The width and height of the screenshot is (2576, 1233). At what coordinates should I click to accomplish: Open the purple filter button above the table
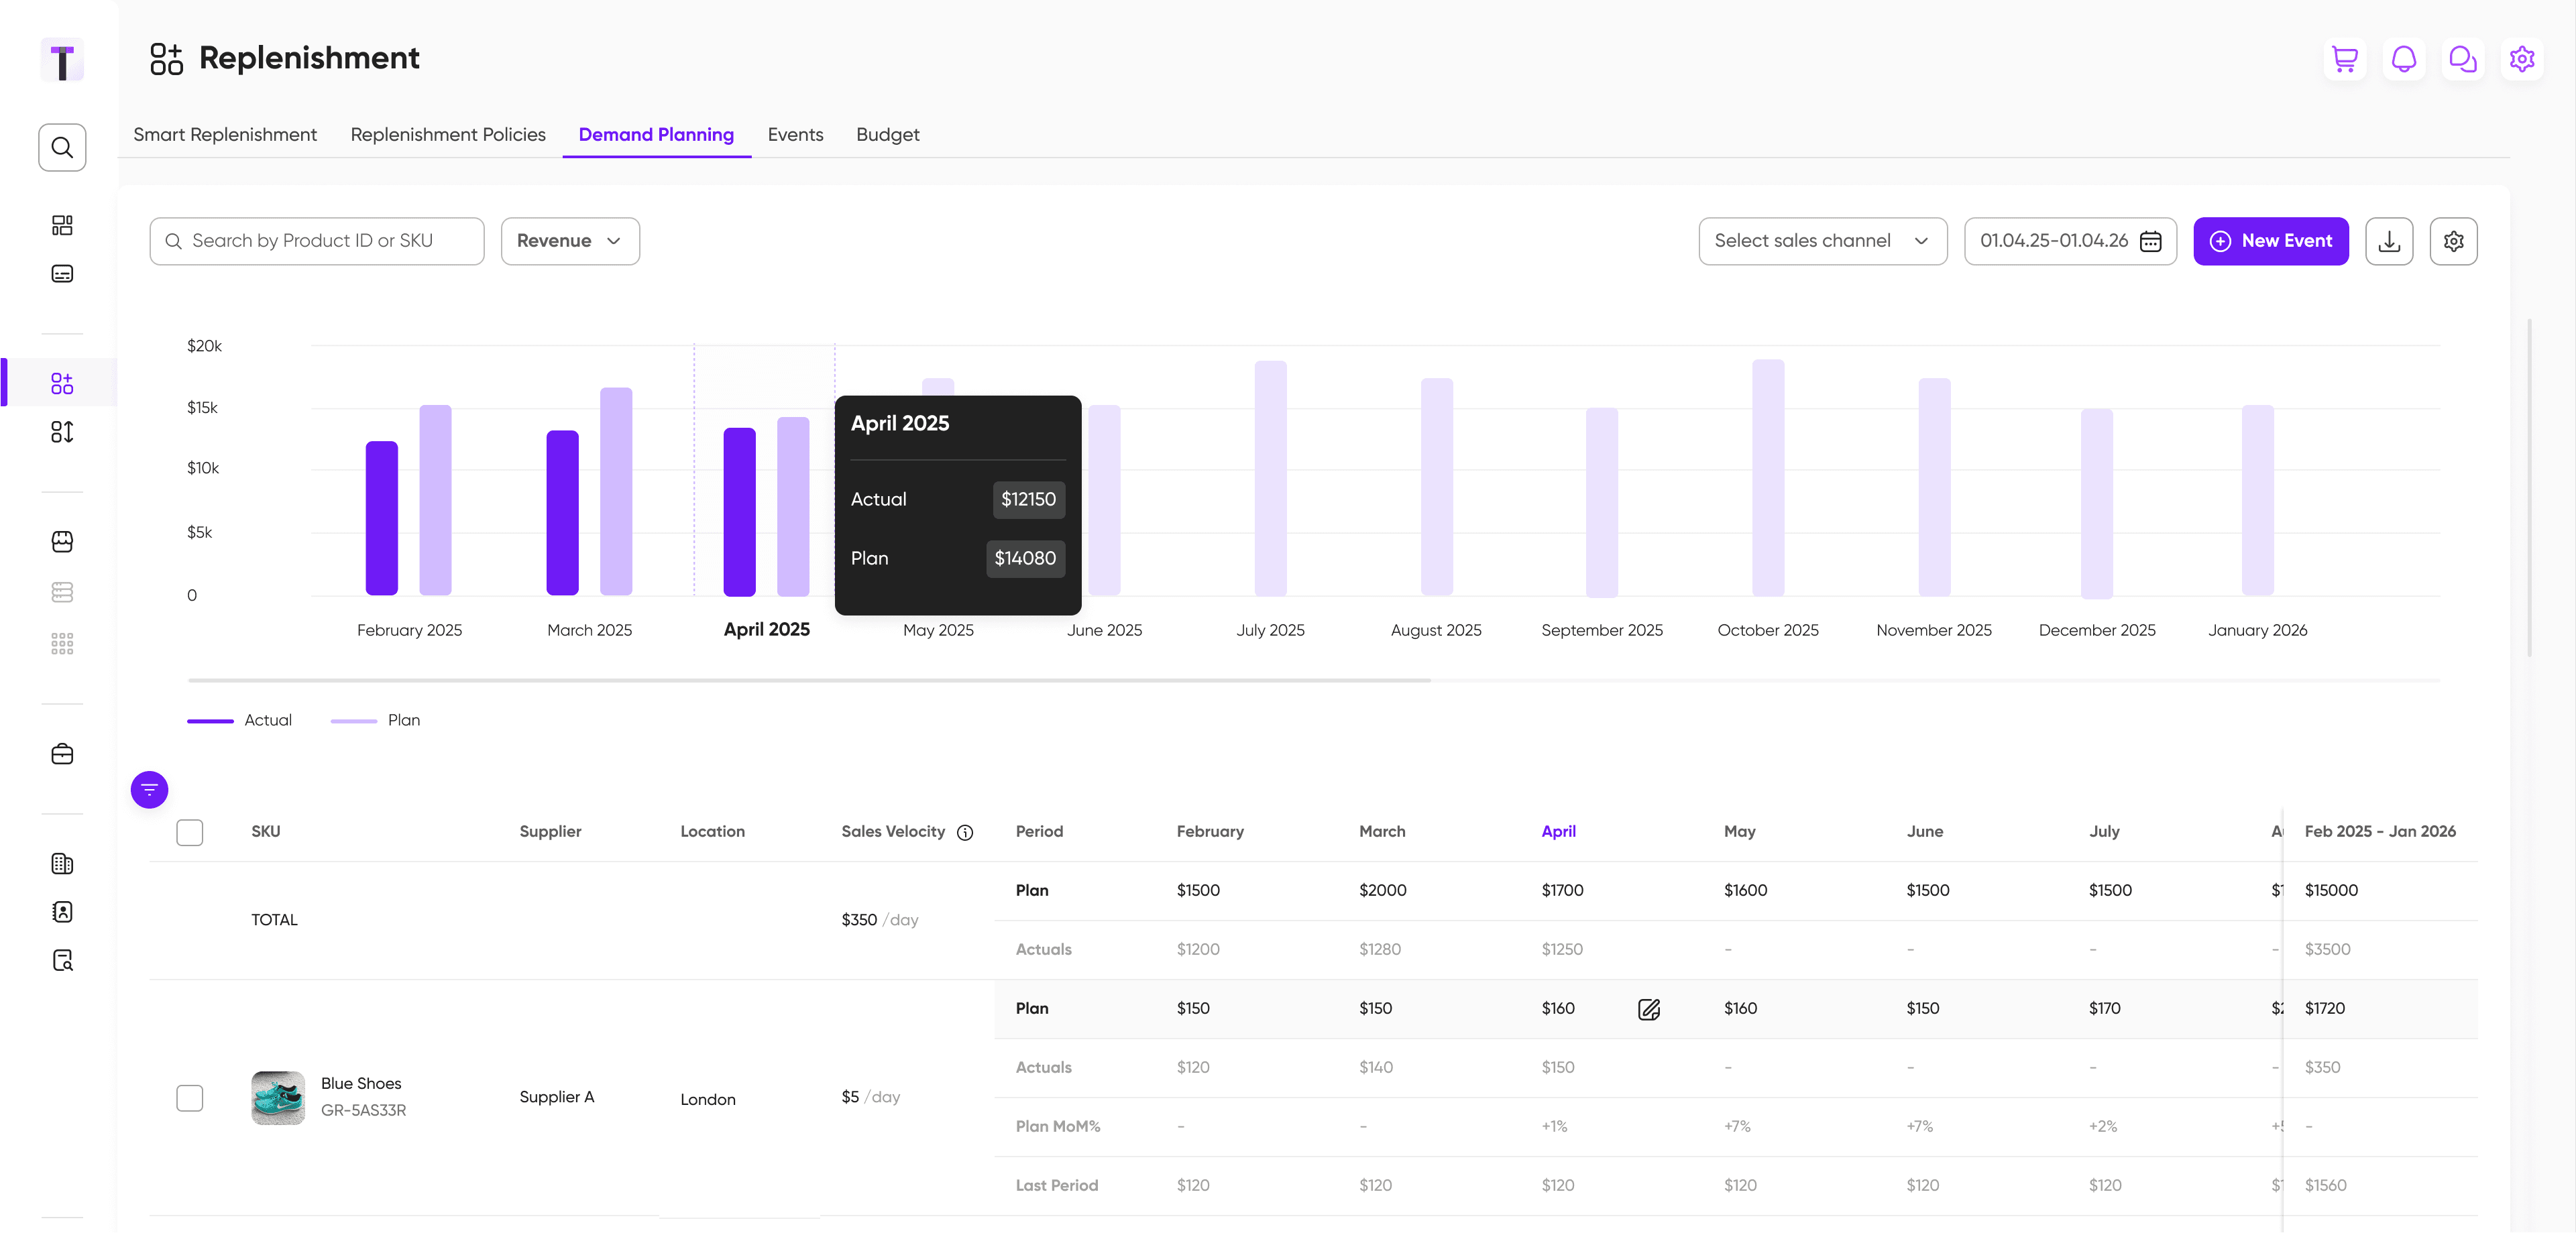click(x=149, y=789)
